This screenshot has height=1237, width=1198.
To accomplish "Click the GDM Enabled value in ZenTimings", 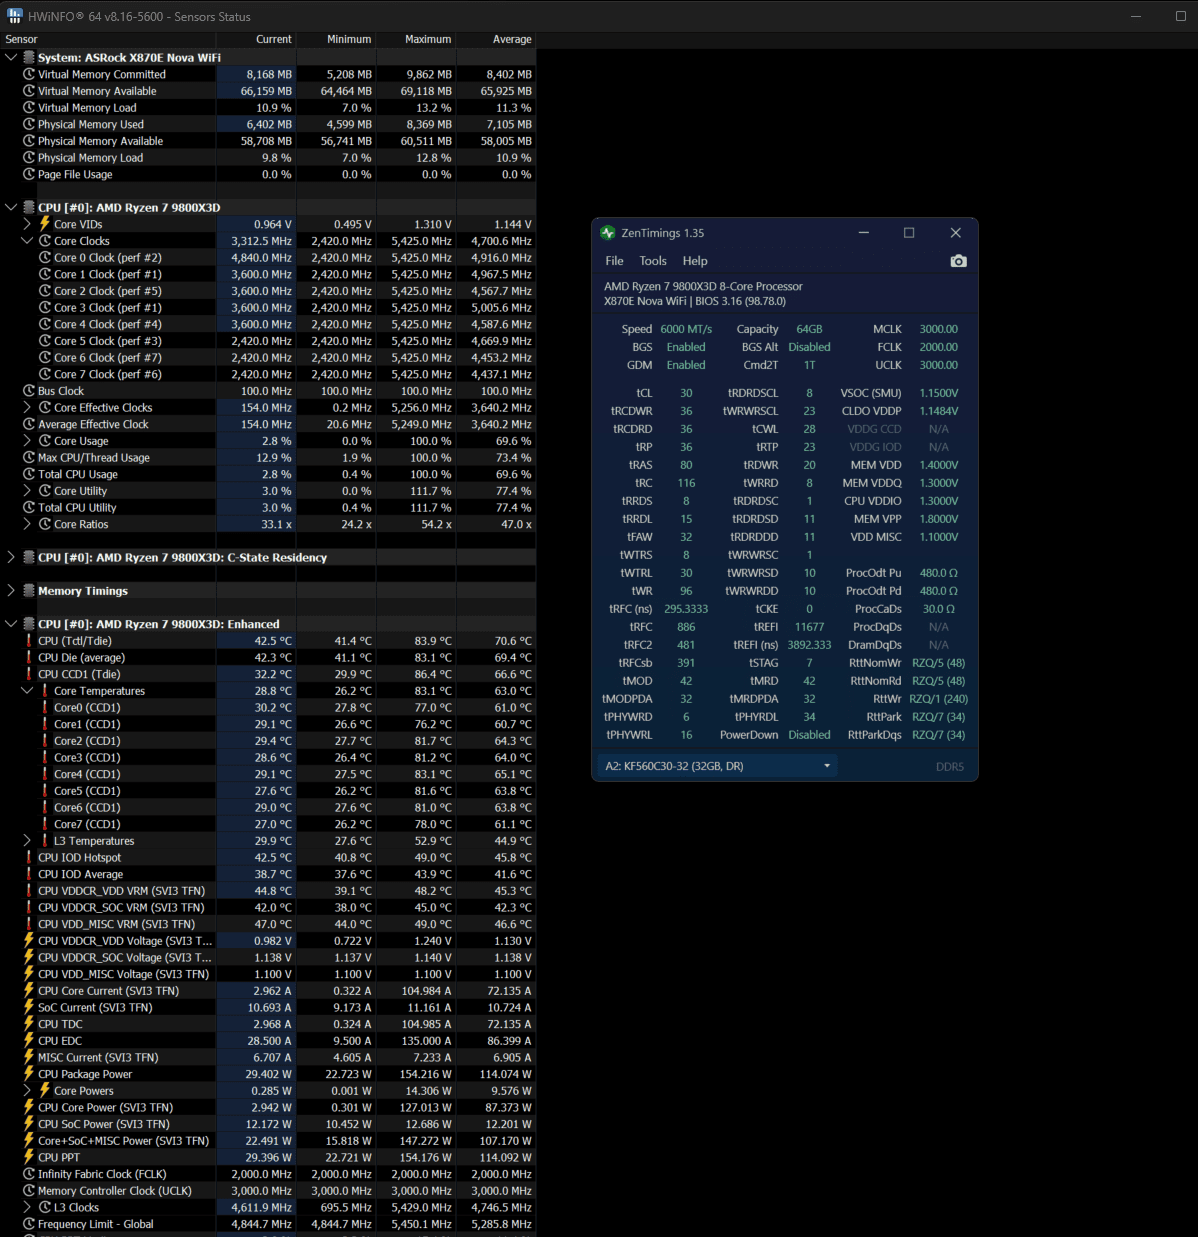I will tap(686, 365).
